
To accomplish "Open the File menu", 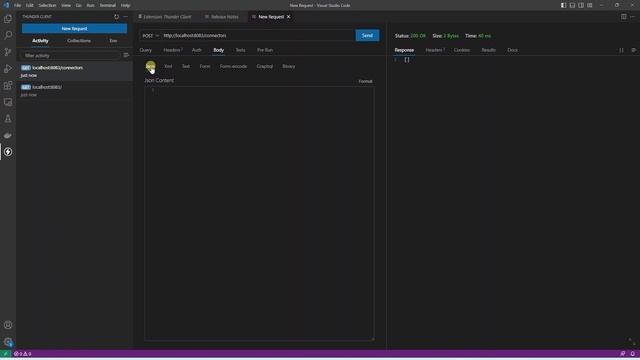I will point(18,5).
